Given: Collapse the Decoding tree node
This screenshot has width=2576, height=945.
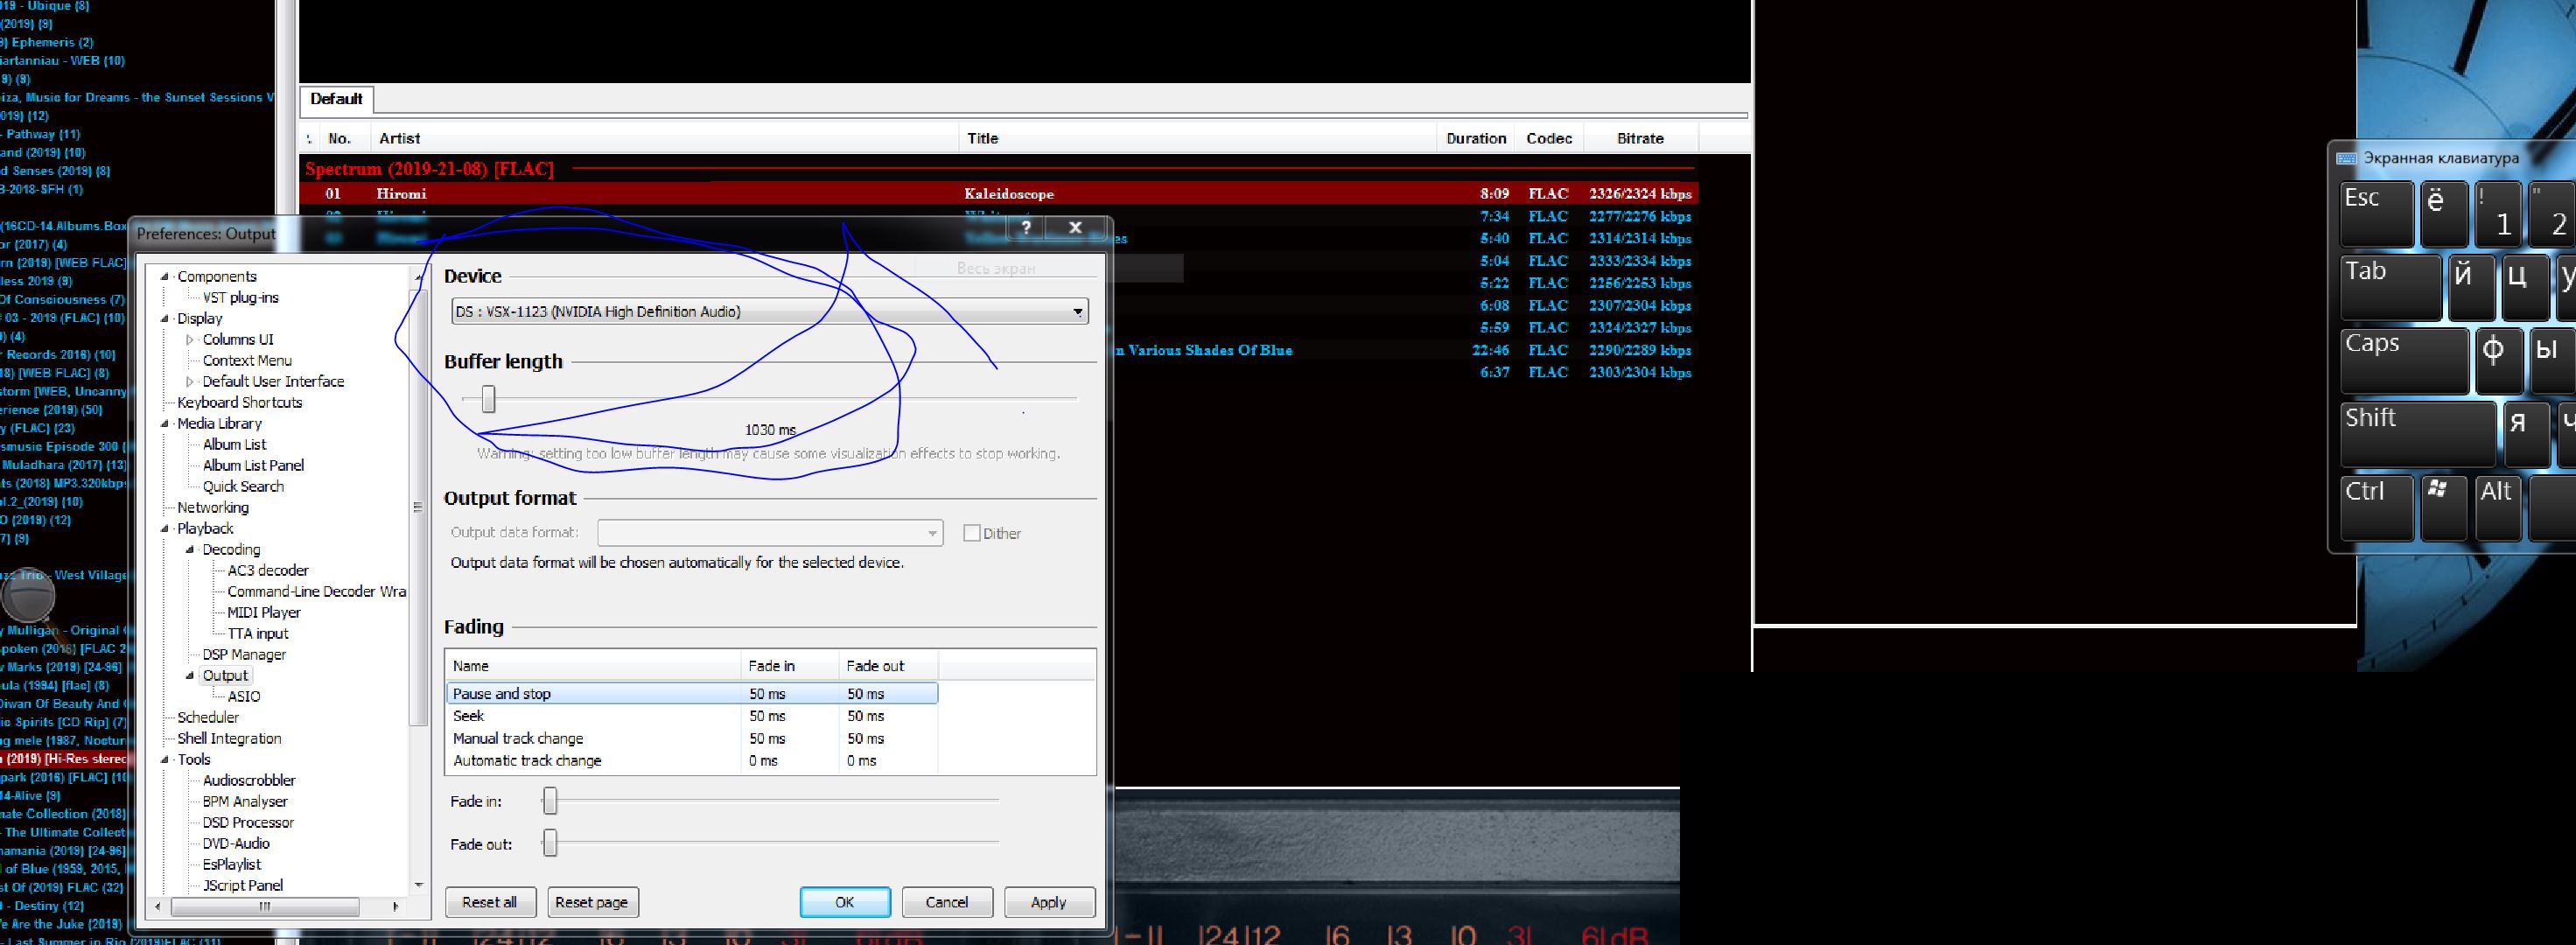Looking at the screenshot, I should coord(190,550).
